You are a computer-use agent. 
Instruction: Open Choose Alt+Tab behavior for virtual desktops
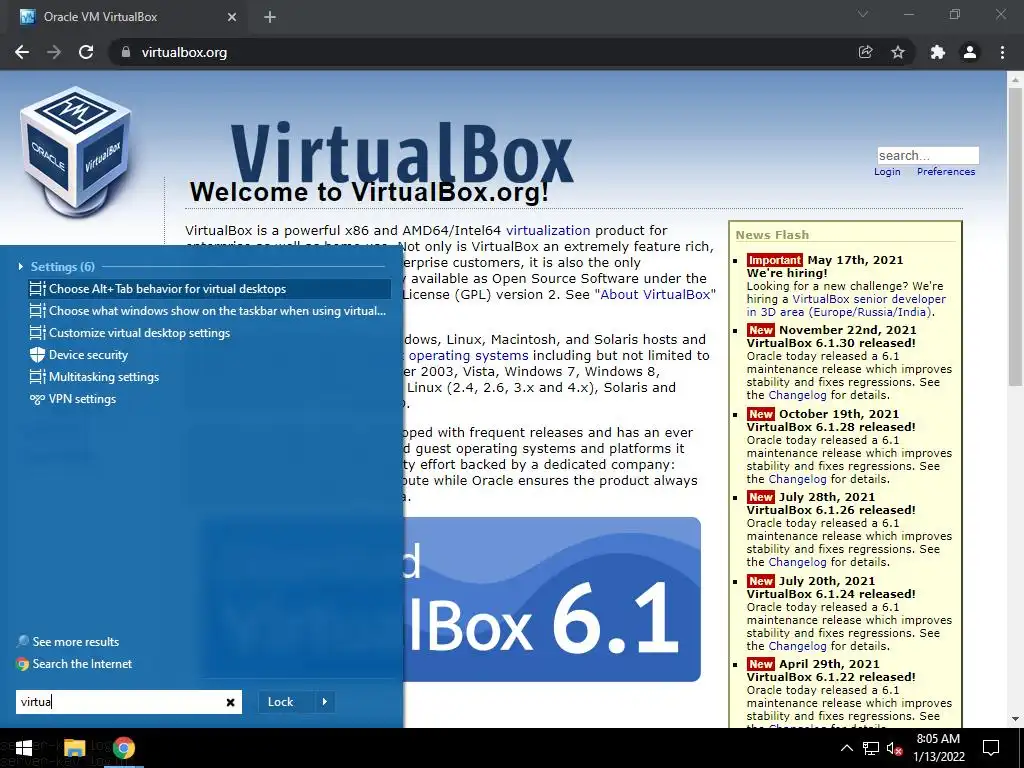coord(210,289)
